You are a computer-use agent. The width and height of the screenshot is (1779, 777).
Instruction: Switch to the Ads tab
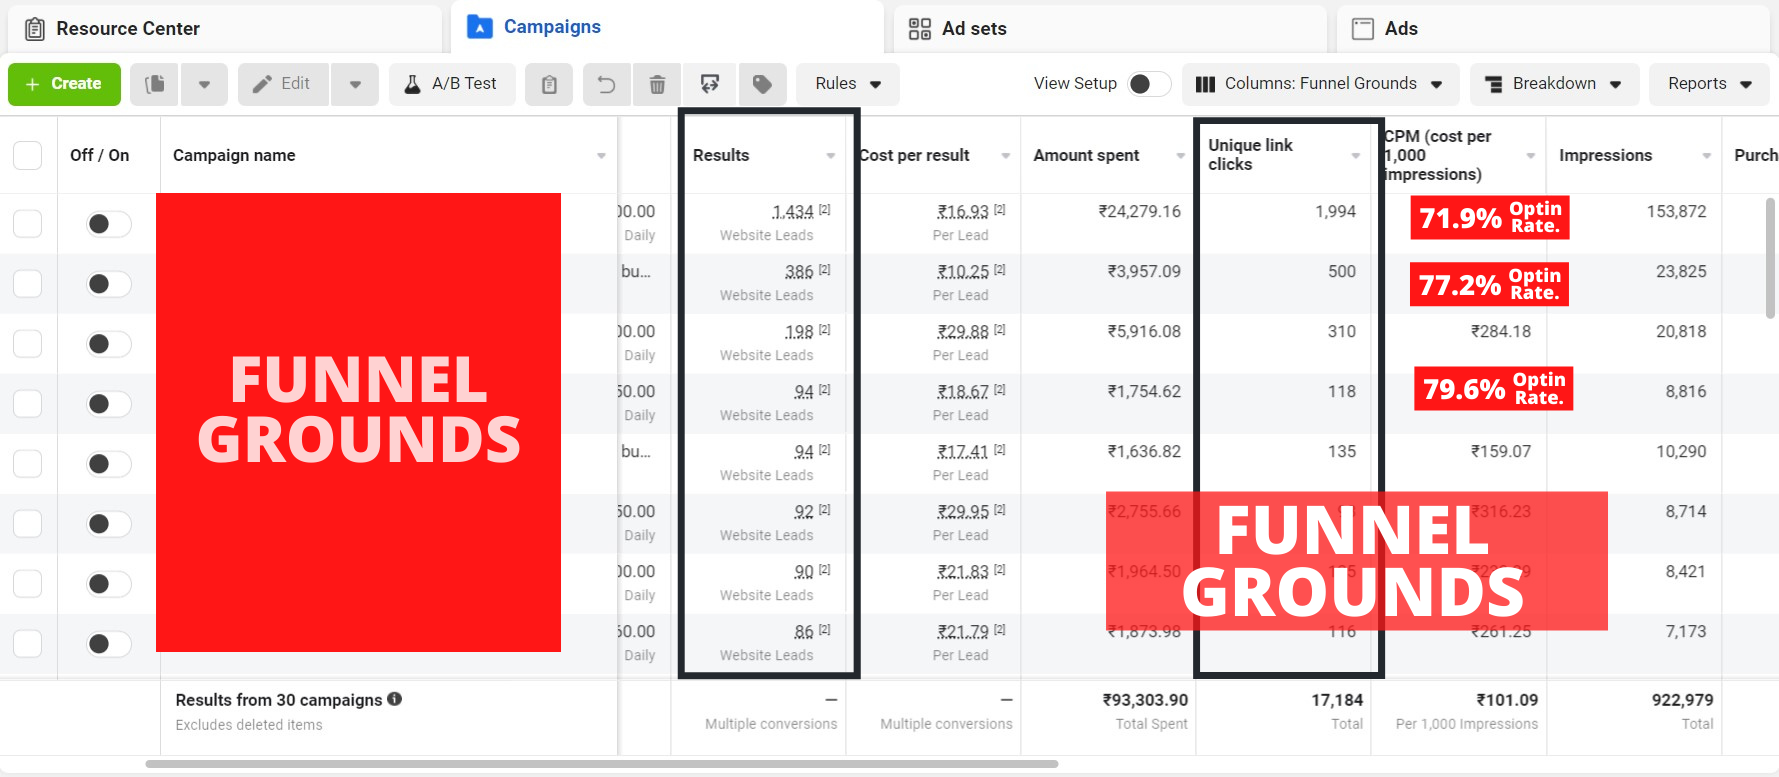pyautogui.click(x=1553, y=29)
